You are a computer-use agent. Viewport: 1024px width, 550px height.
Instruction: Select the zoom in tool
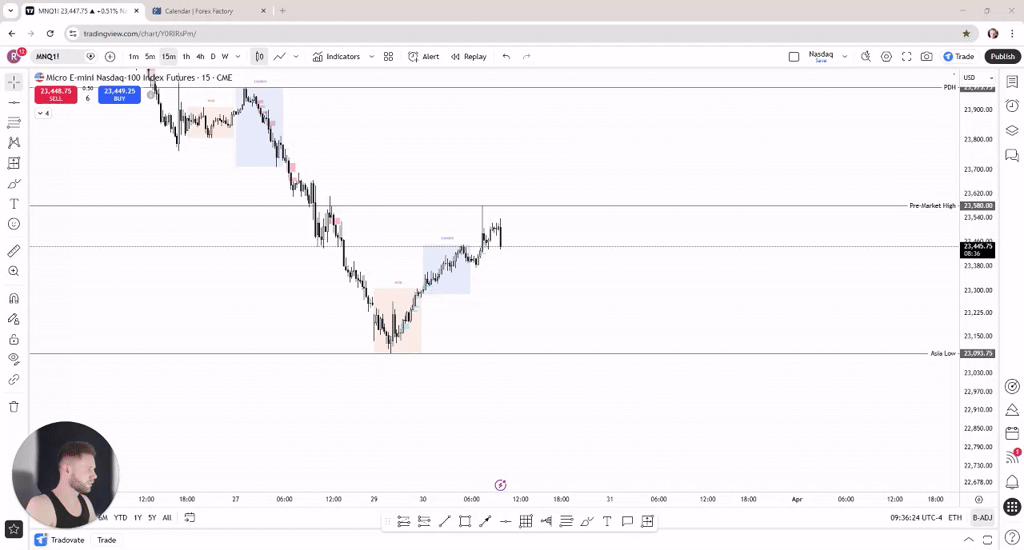[14, 271]
